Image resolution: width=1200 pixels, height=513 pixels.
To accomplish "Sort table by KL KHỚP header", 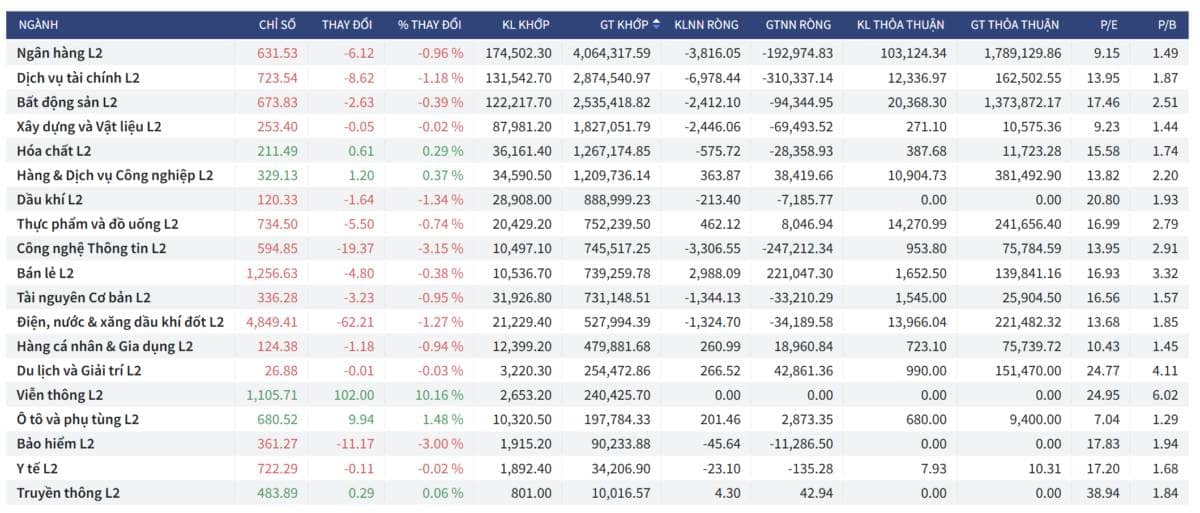I will [526, 24].
